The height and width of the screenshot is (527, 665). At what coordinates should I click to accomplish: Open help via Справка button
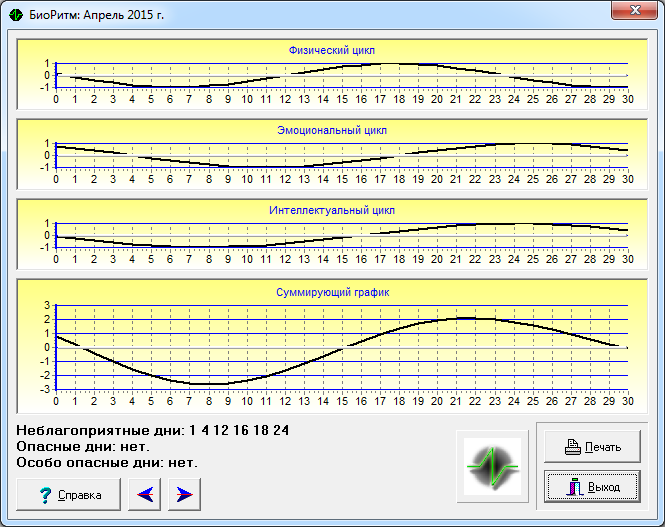(69, 494)
